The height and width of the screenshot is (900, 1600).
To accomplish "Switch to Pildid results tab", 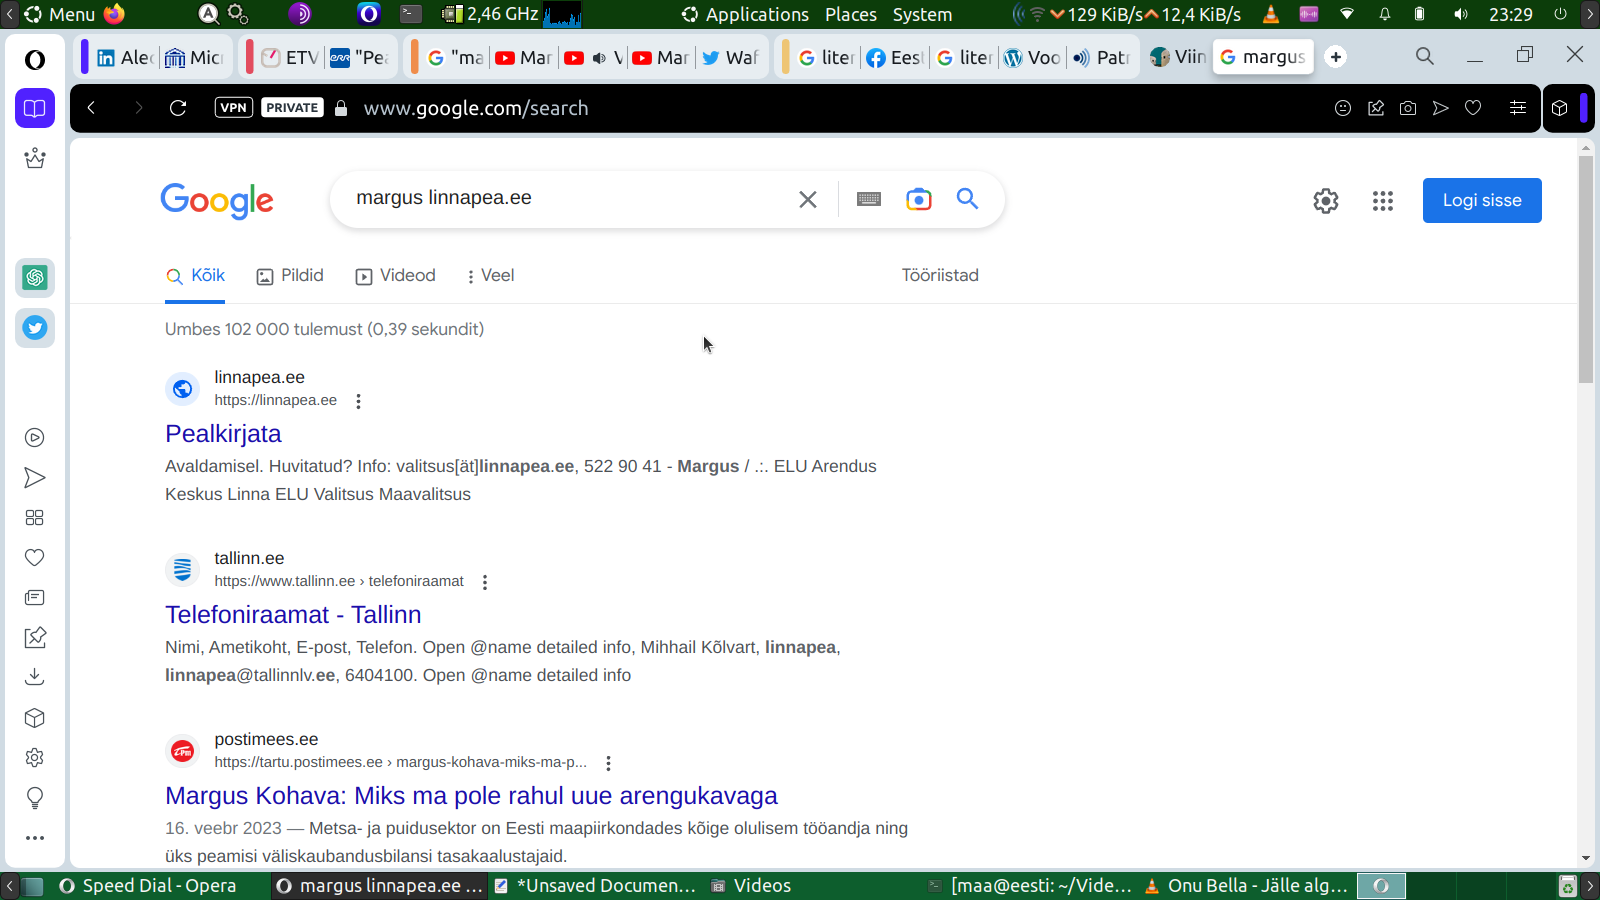I will [290, 276].
